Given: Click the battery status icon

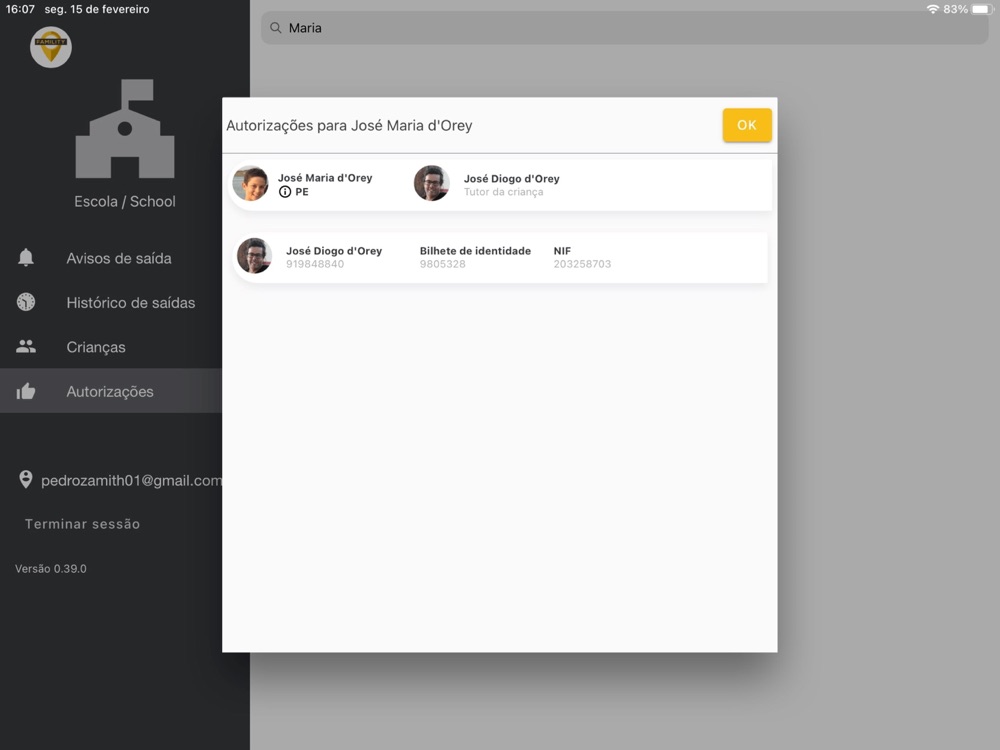Looking at the screenshot, I should (983, 9).
